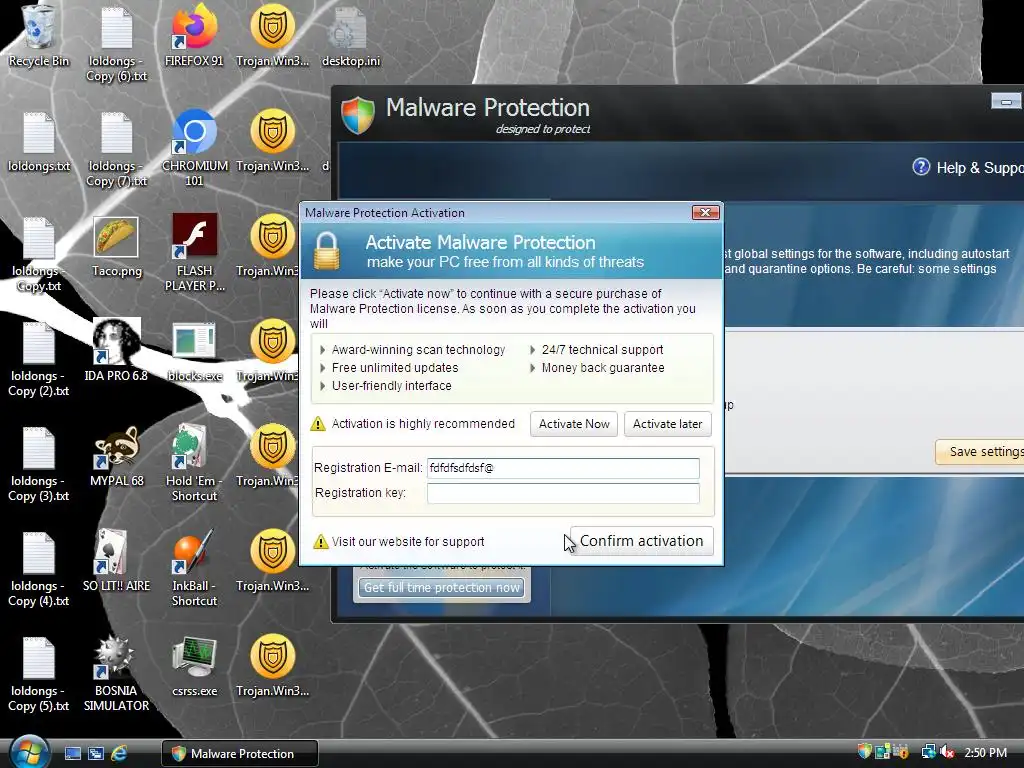The image size is (1024, 768).
Task: Click the Activate Now button
Action: (573, 424)
